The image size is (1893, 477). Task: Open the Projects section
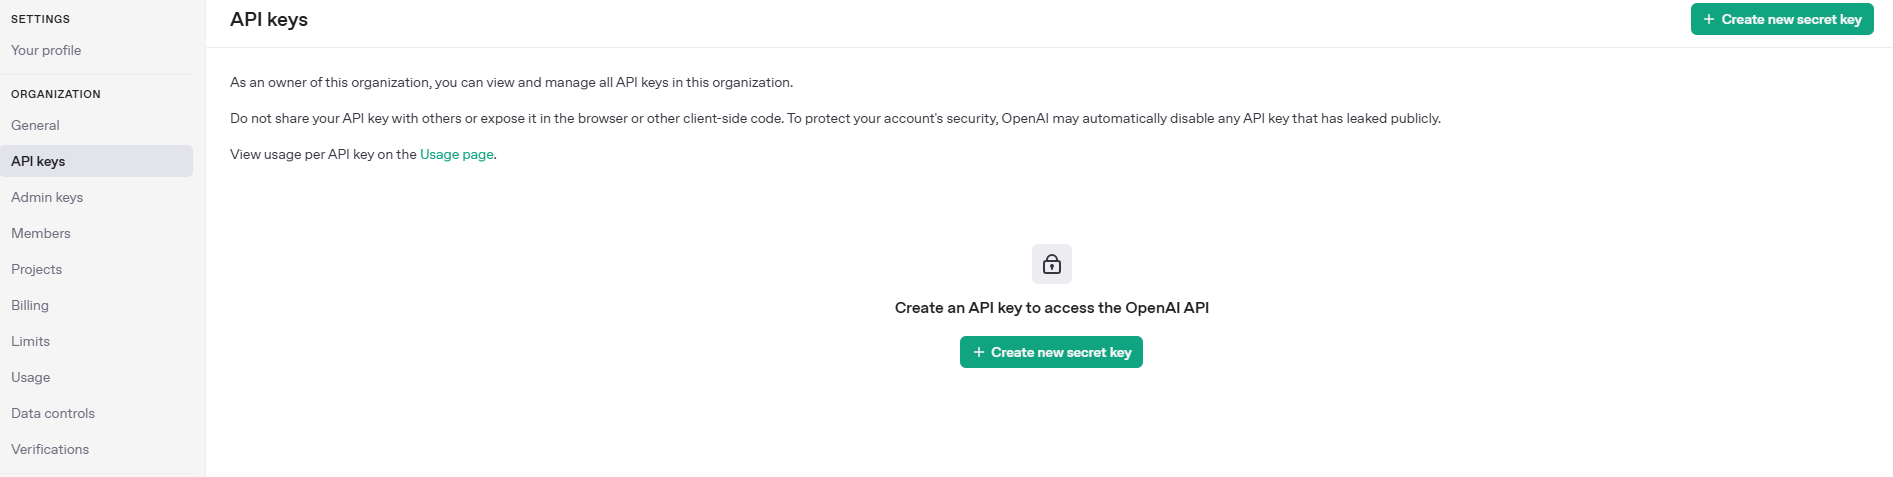[37, 269]
